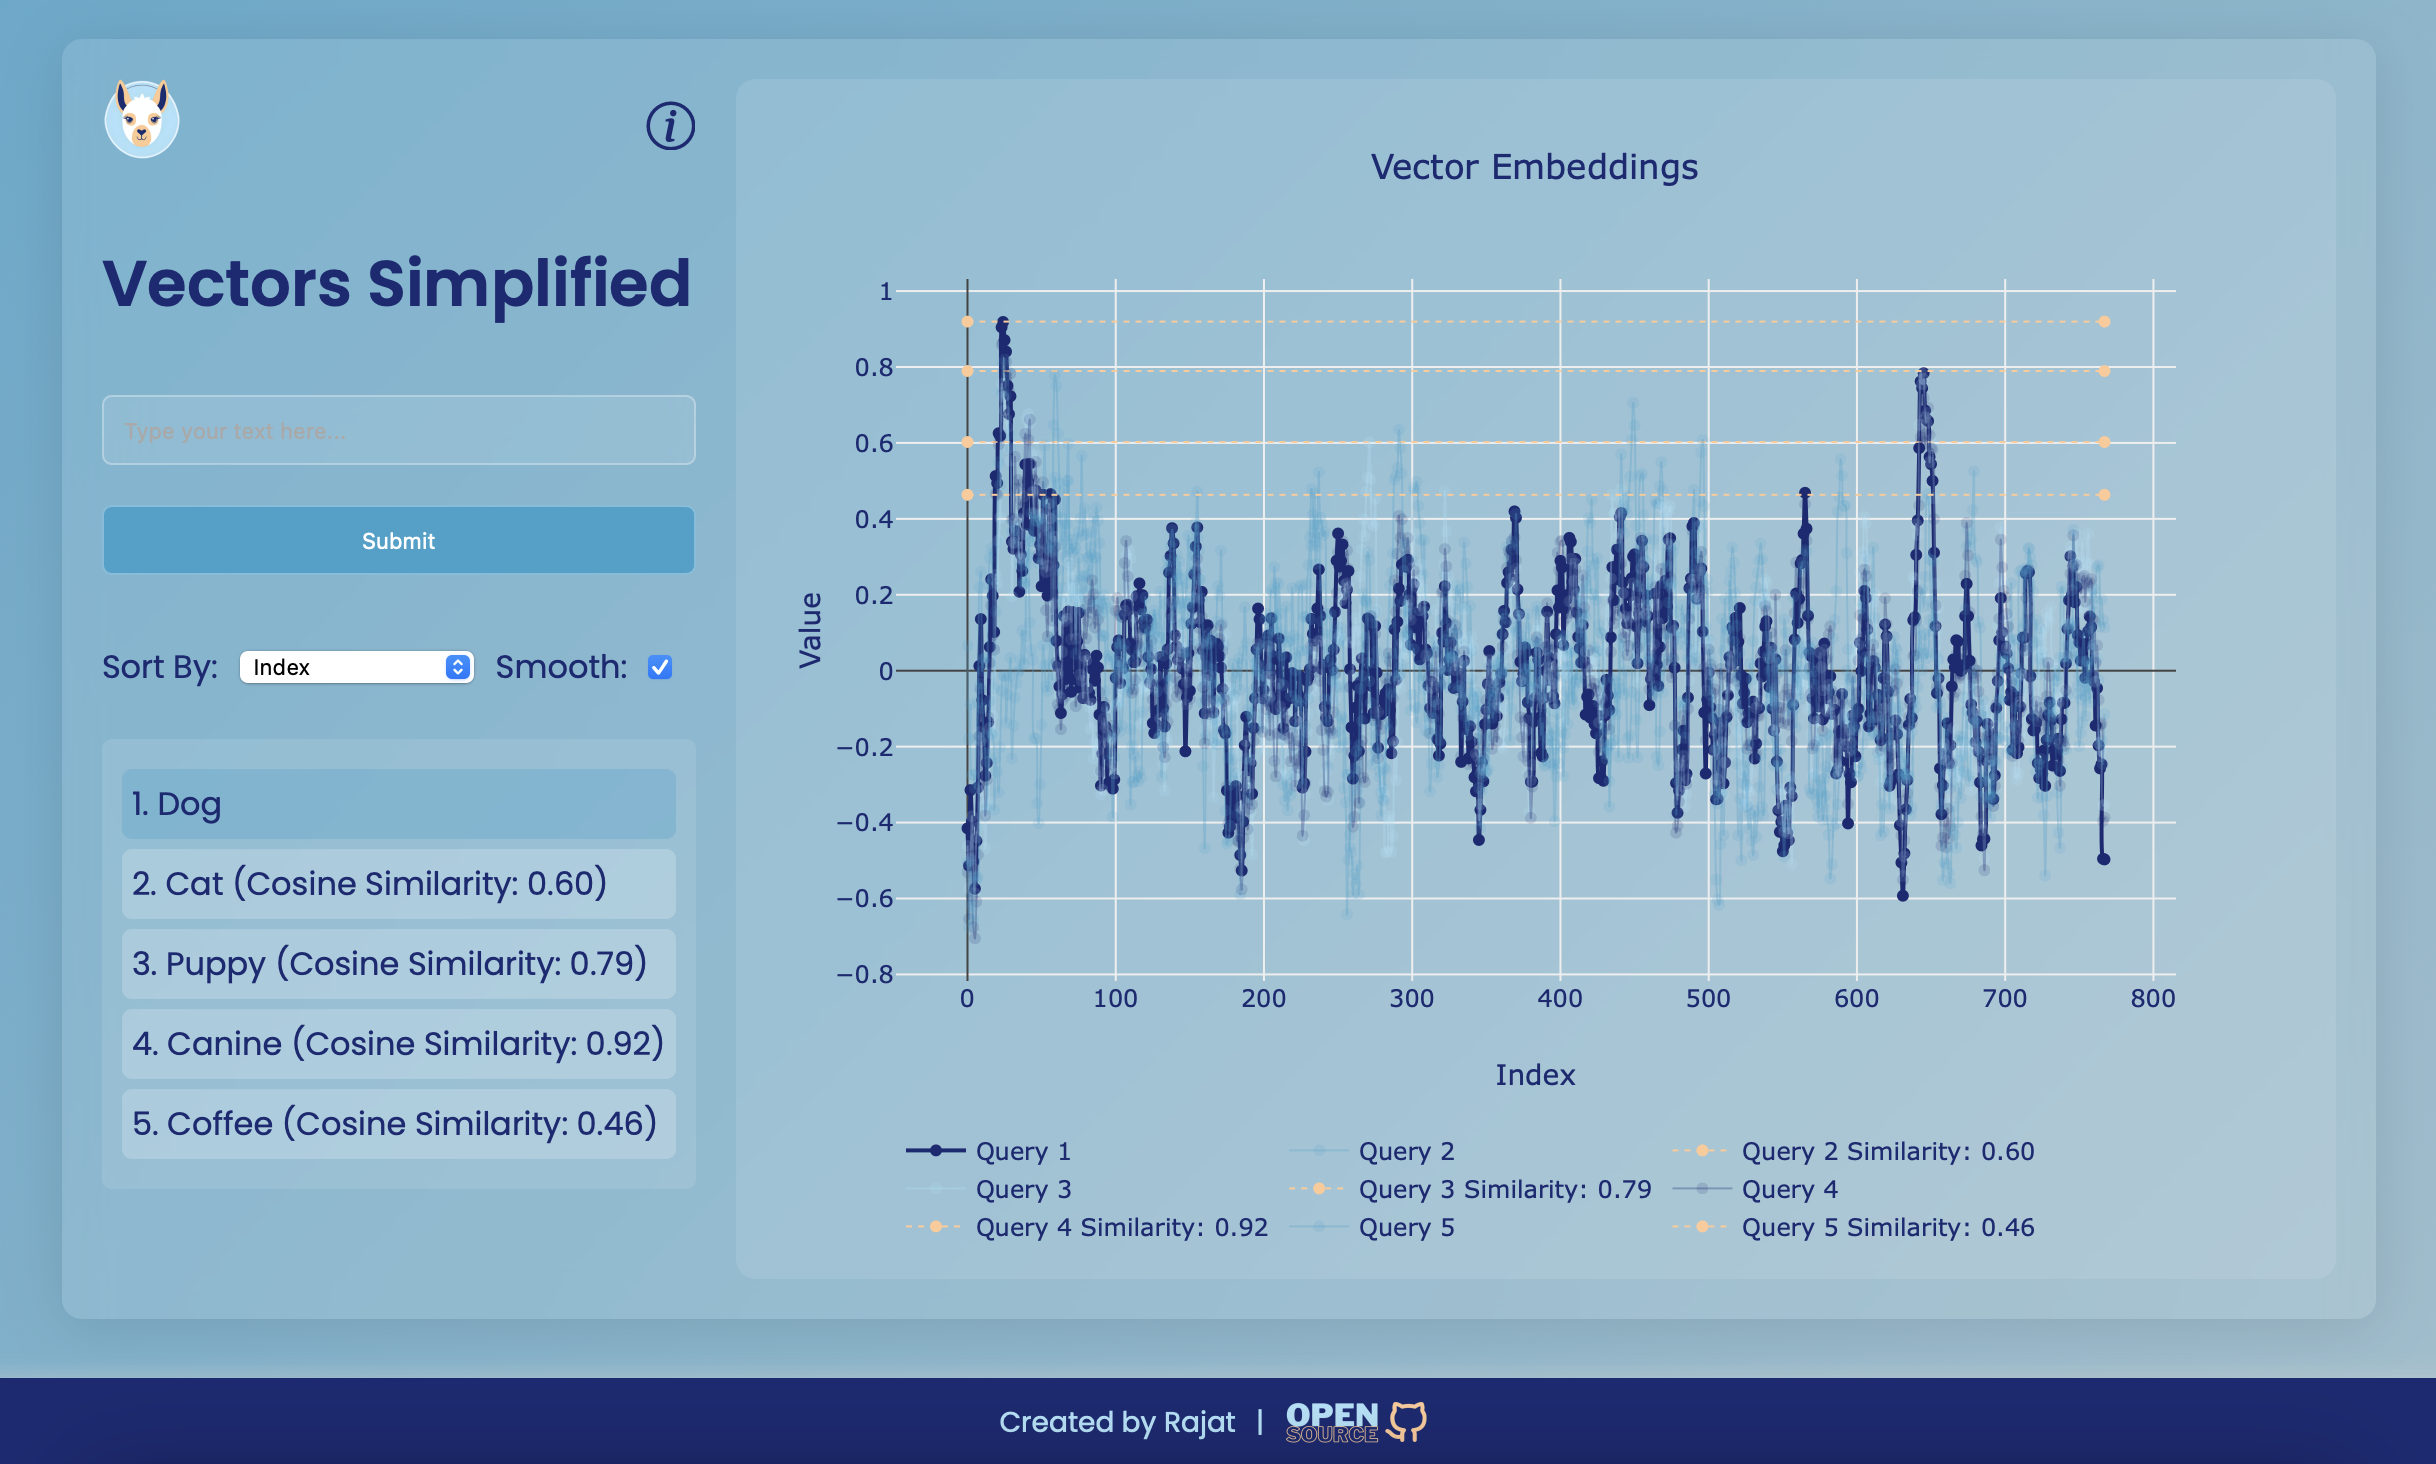The height and width of the screenshot is (1464, 2436).
Task: Click Query 2 Similarity legend marker
Action: [1701, 1151]
